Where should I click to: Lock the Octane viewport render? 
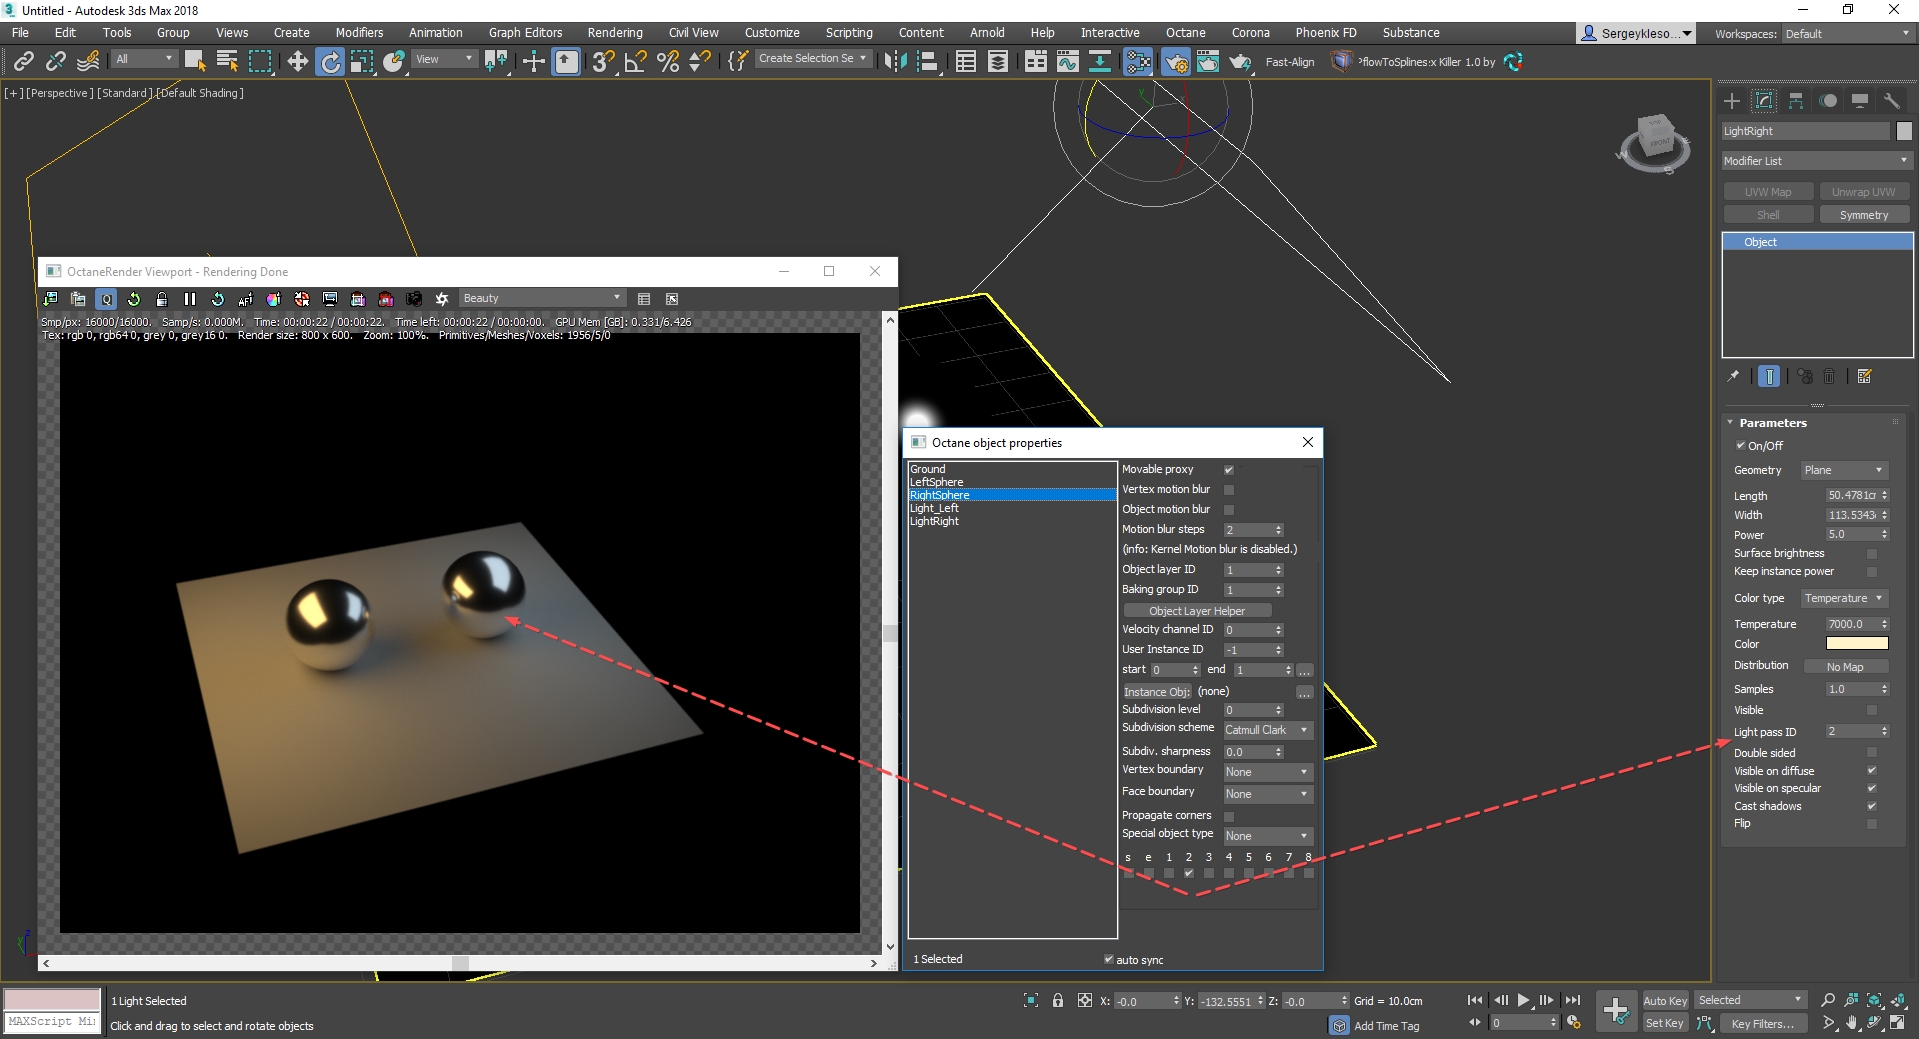162,299
